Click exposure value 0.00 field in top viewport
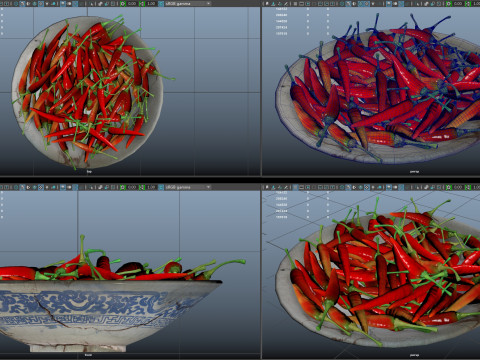480x360 pixels. tap(132, 4)
